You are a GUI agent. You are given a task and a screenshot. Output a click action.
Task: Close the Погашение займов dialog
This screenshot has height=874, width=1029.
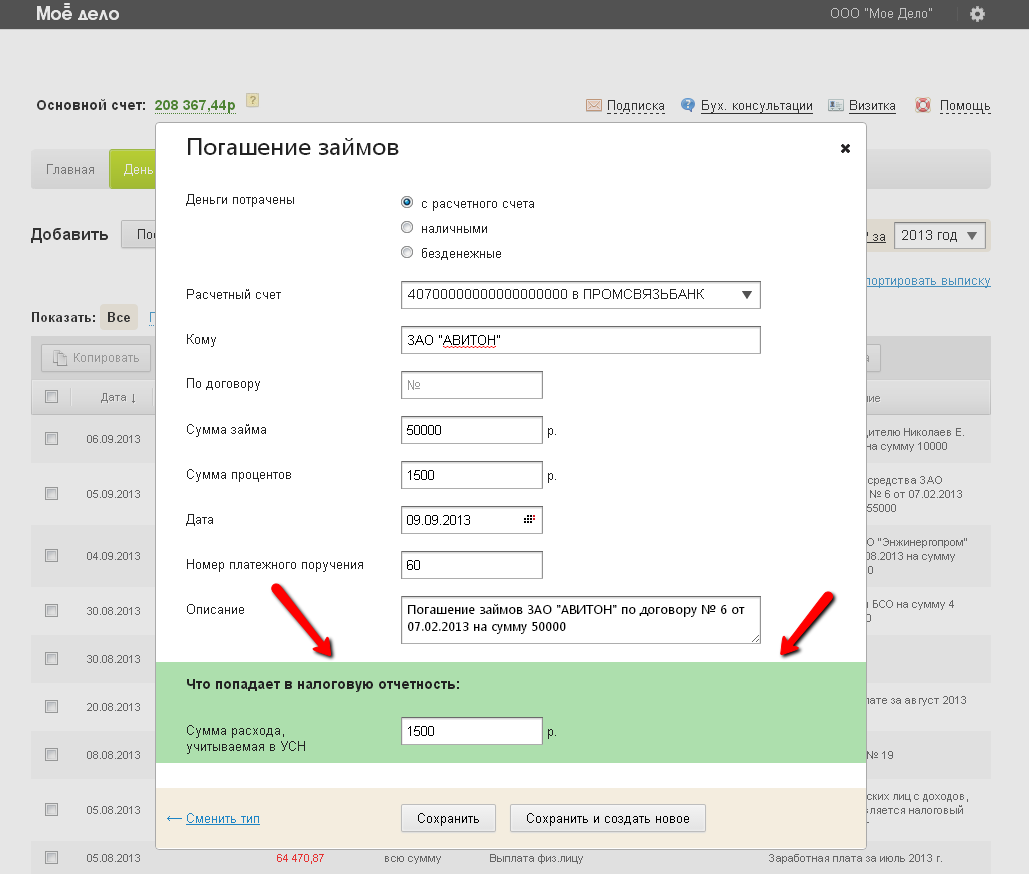(845, 148)
